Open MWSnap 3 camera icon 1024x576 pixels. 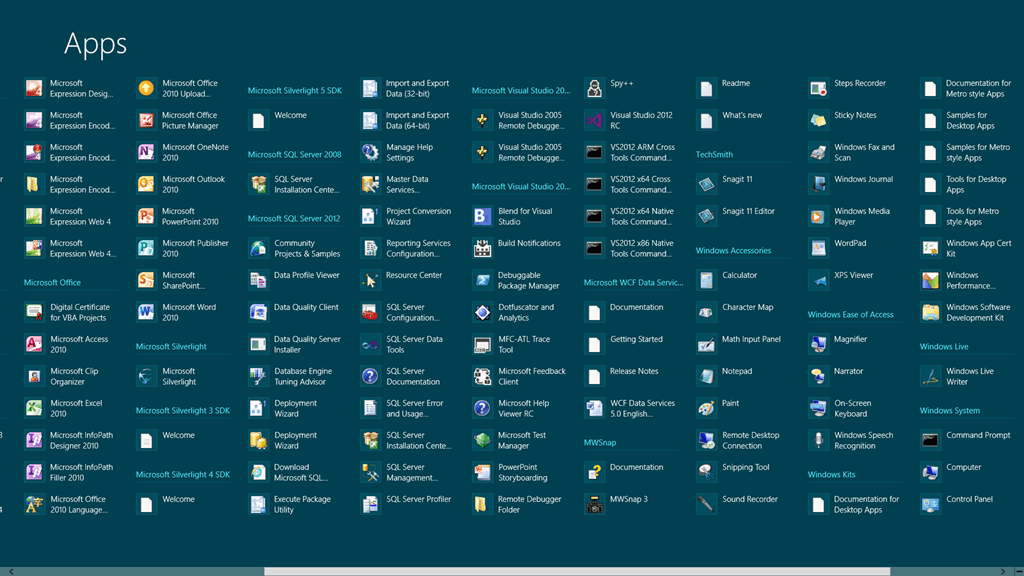pyautogui.click(x=594, y=504)
